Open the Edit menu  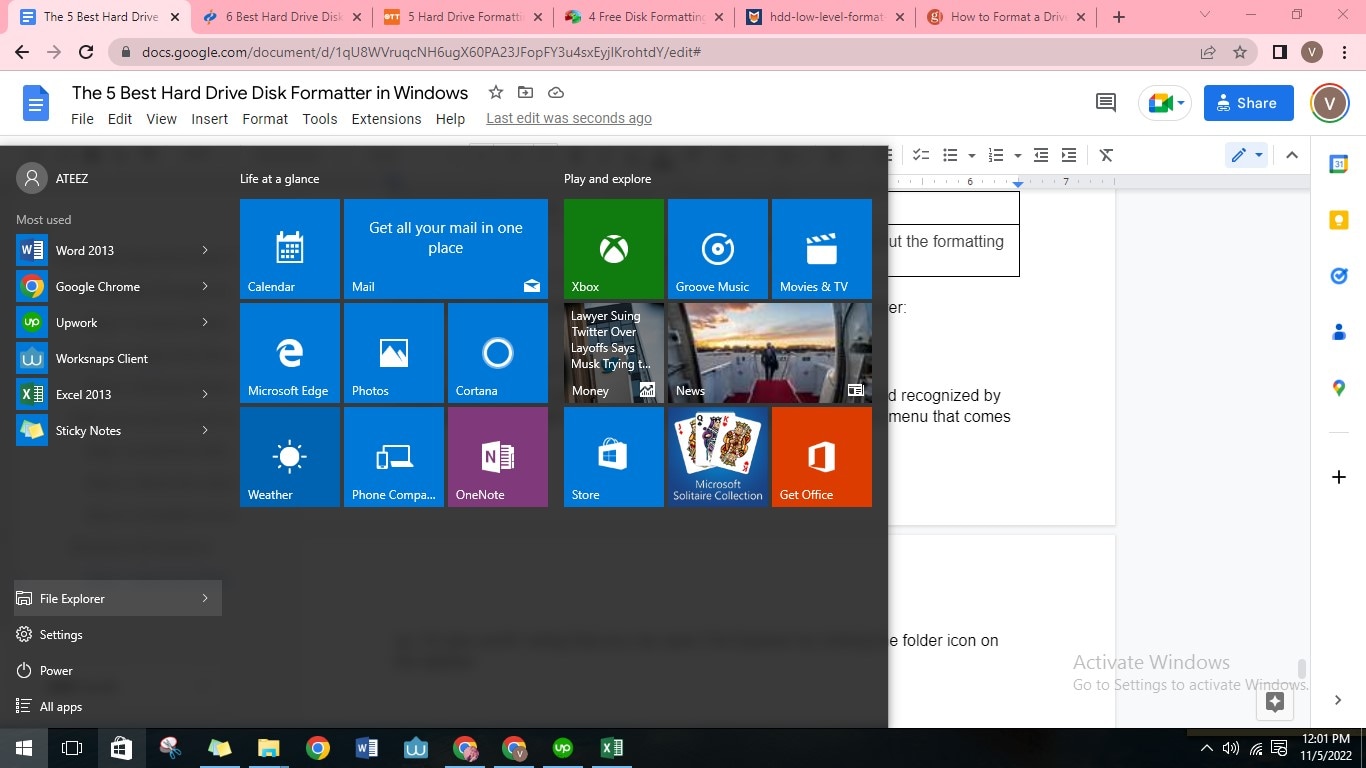click(120, 118)
